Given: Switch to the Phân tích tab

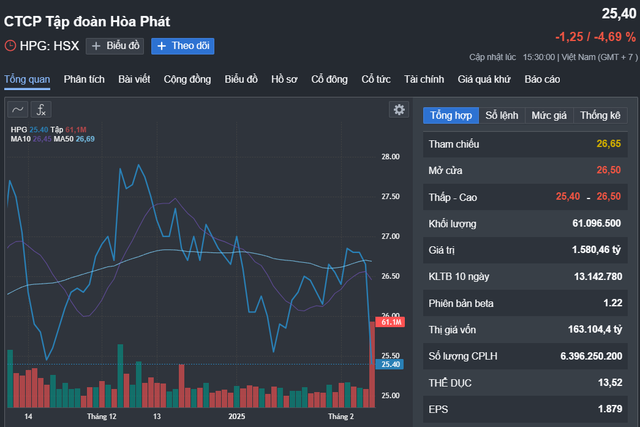Looking at the screenshot, I should (84, 78).
